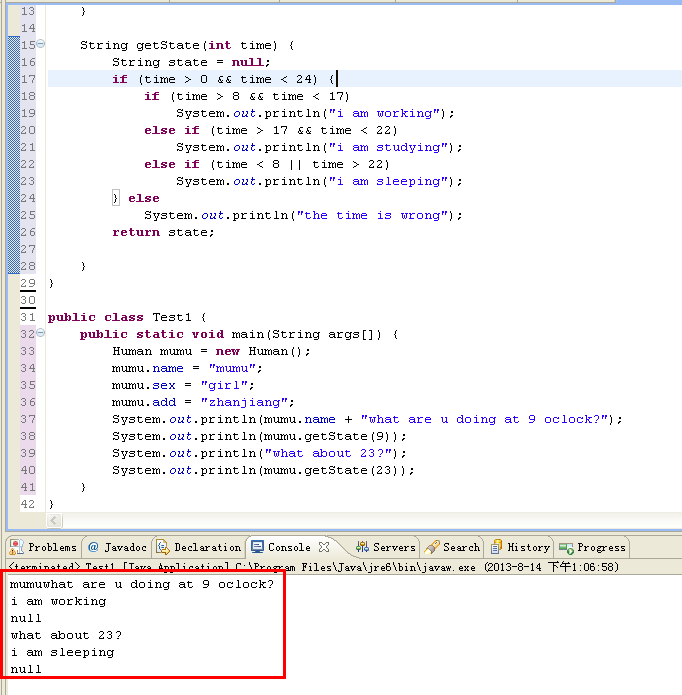Click the mumu.sex = "girl" line

click(183, 385)
